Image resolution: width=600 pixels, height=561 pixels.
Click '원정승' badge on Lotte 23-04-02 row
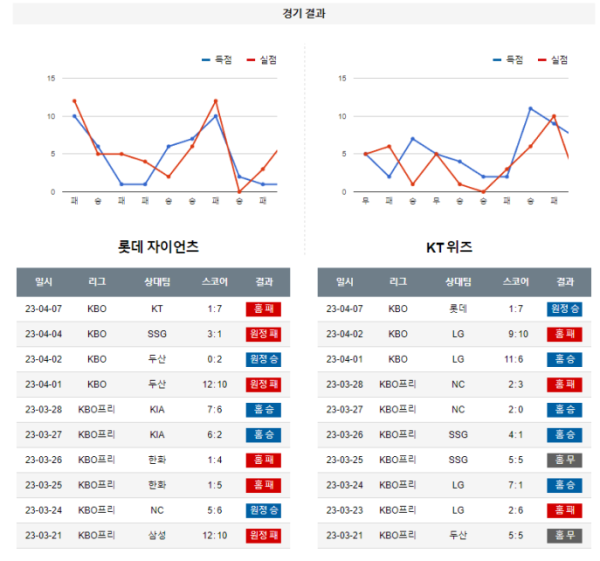pos(263,359)
